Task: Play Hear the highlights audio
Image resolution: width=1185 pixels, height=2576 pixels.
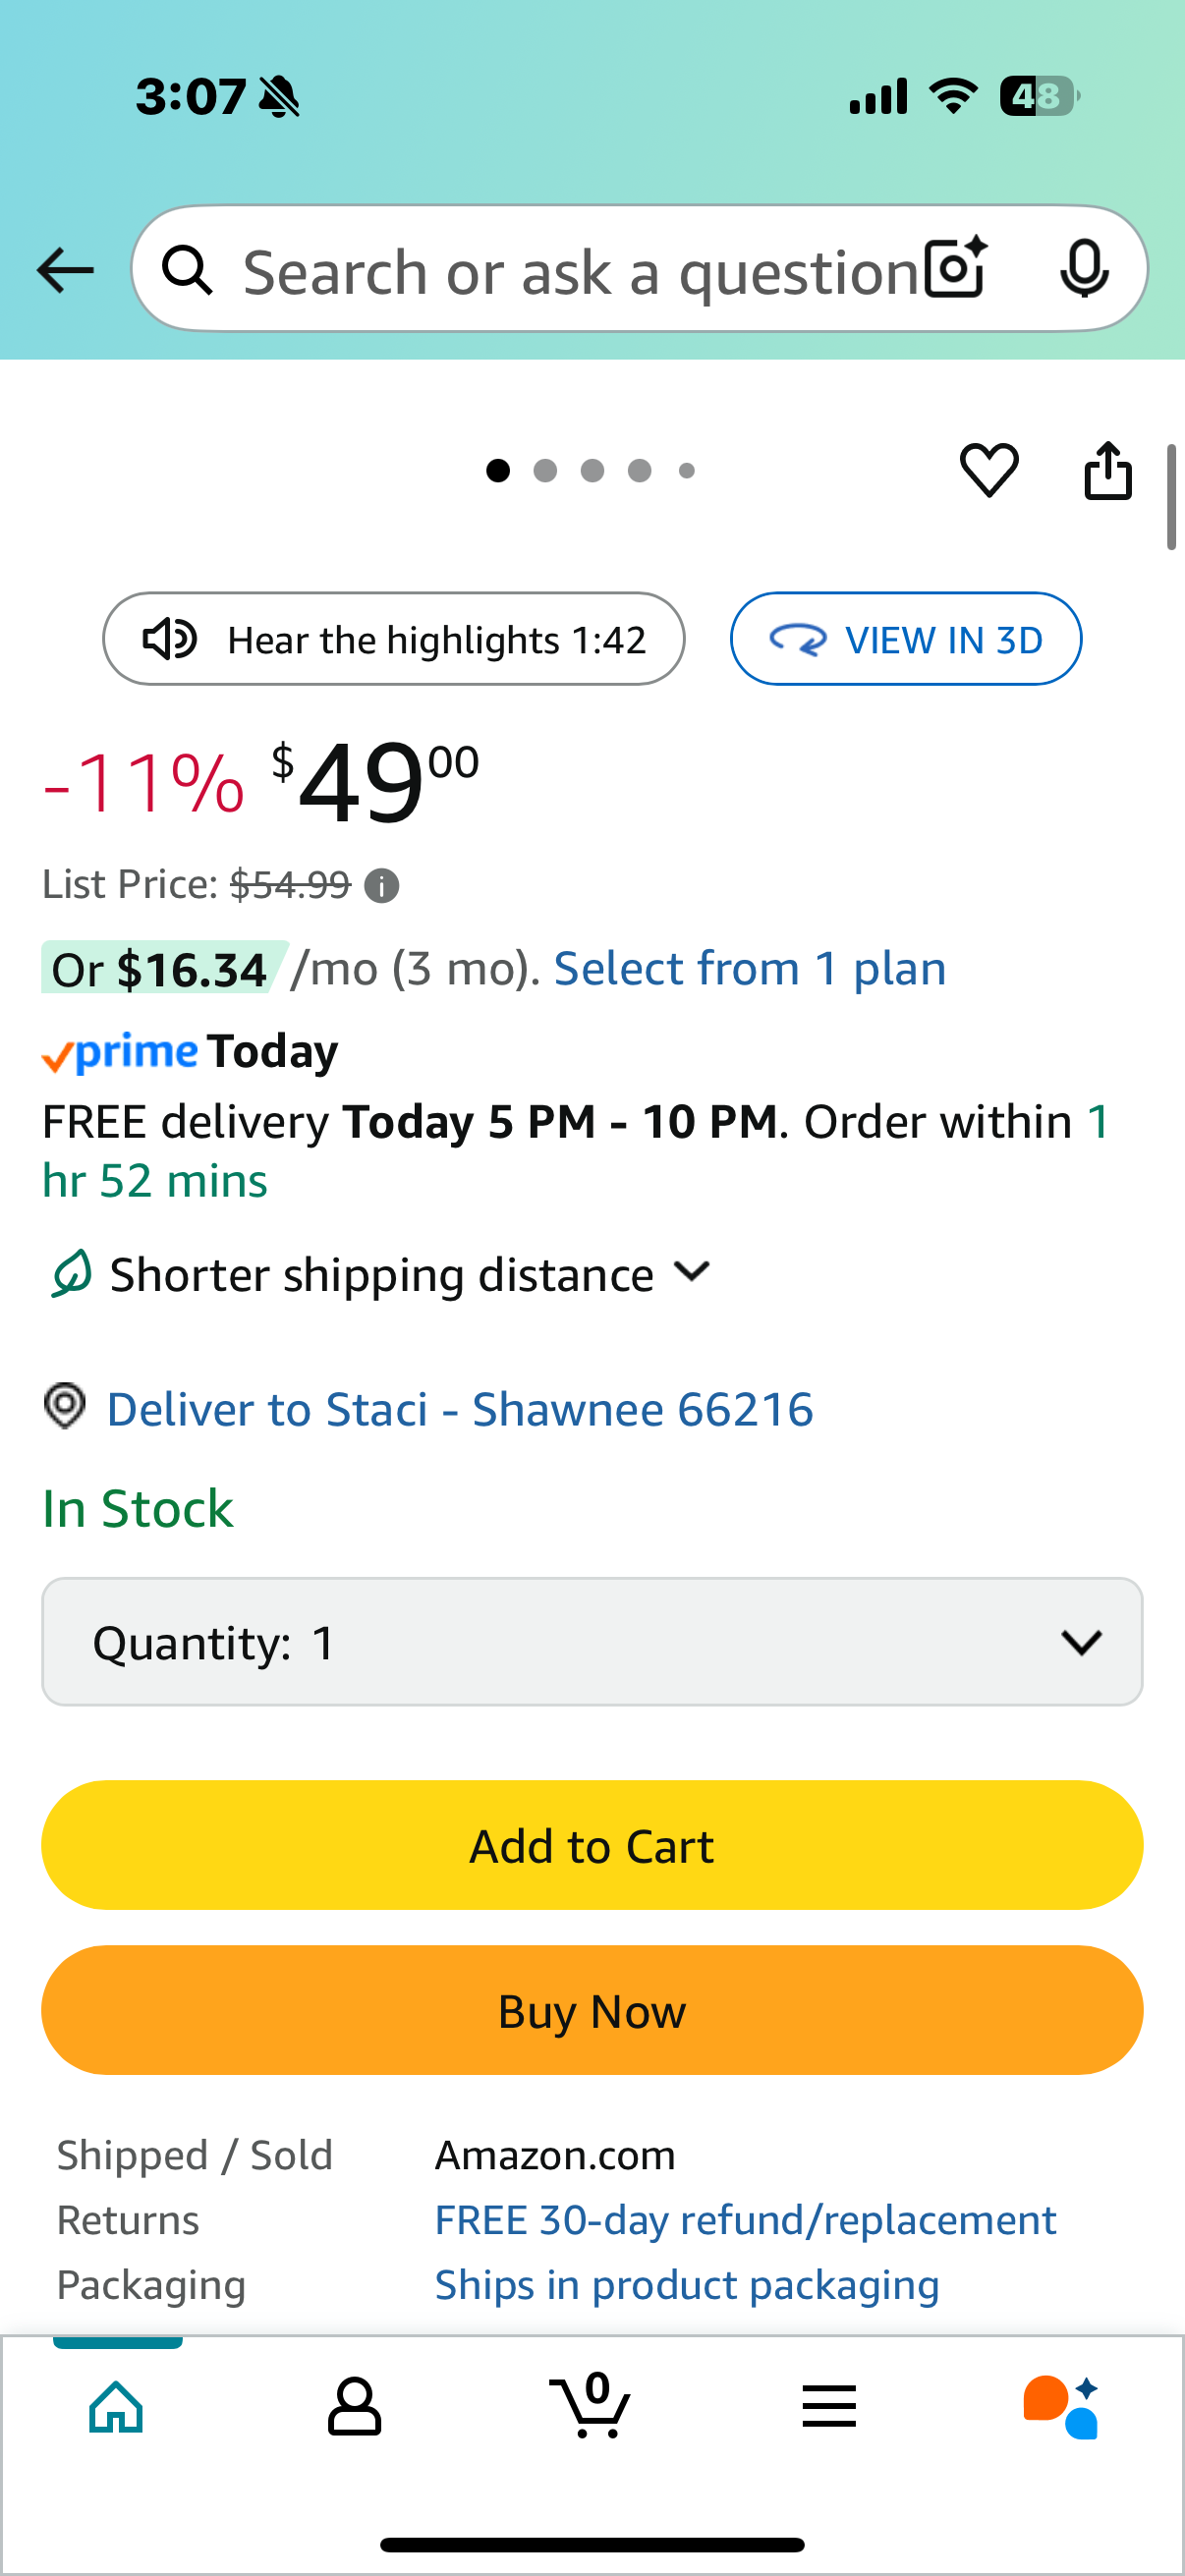Action: (394, 639)
